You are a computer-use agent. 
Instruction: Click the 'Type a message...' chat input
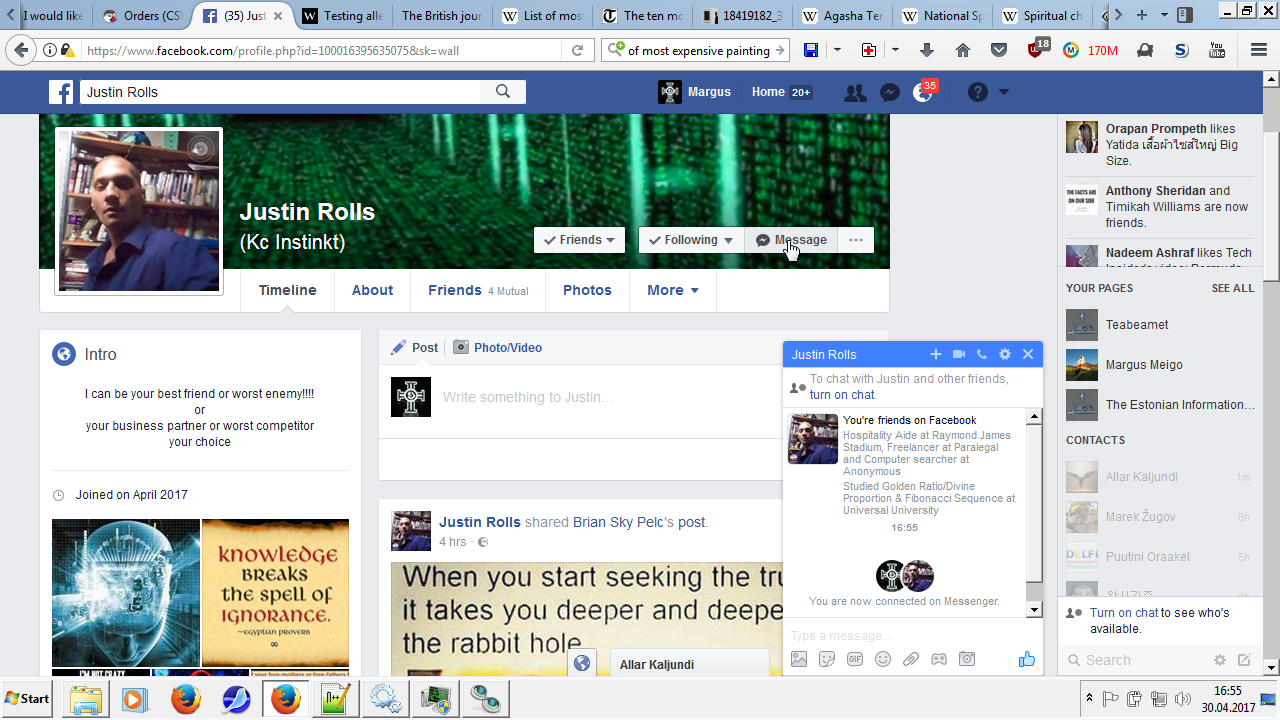[912, 635]
